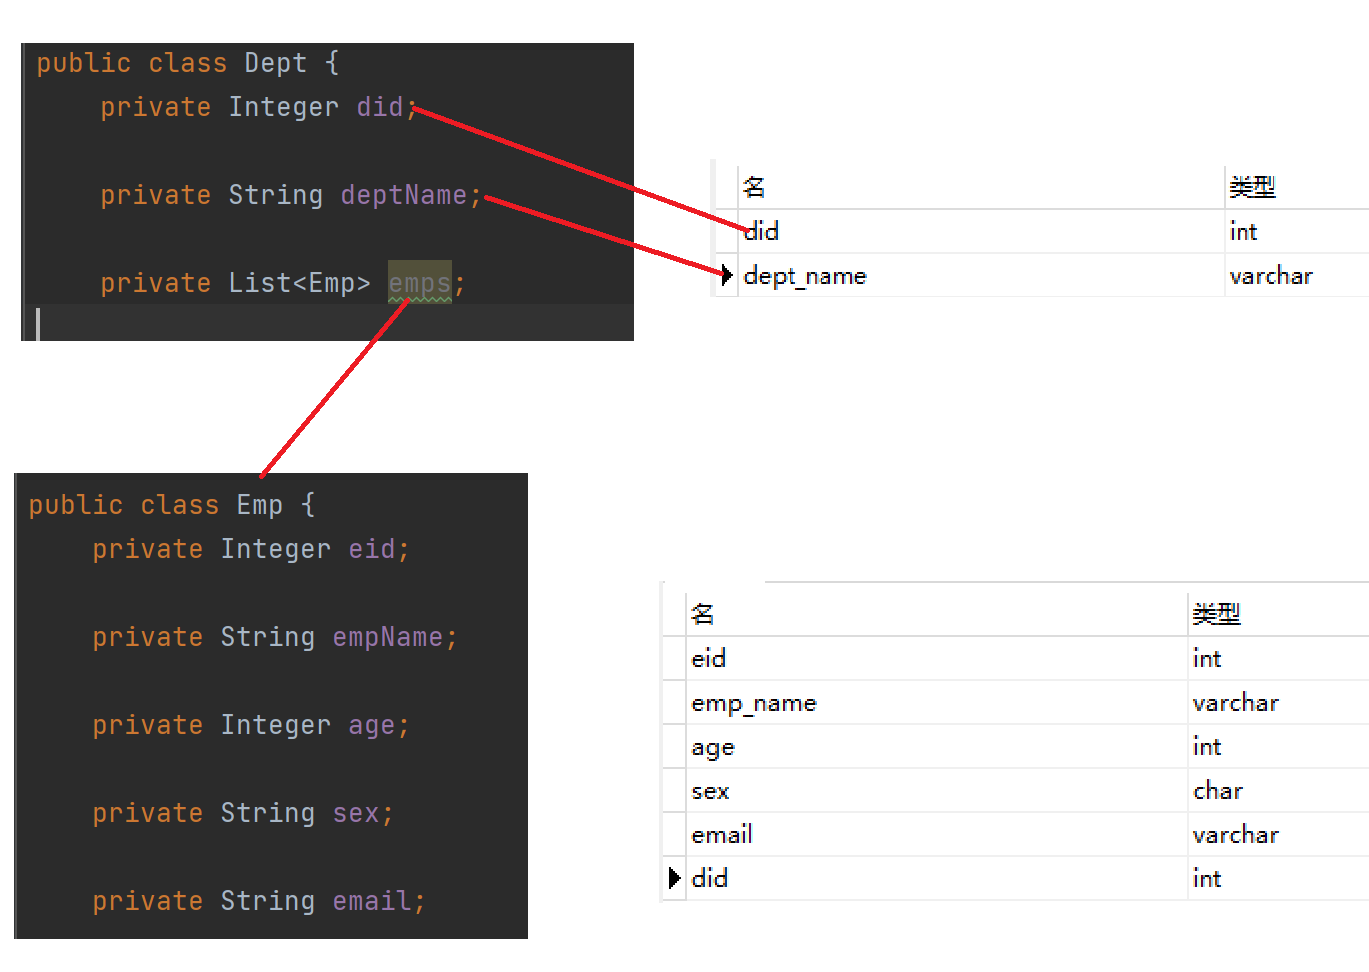Screen dimensions: 1369x972
Task: Click row selector arrow beside dept_name
Action: click(727, 274)
